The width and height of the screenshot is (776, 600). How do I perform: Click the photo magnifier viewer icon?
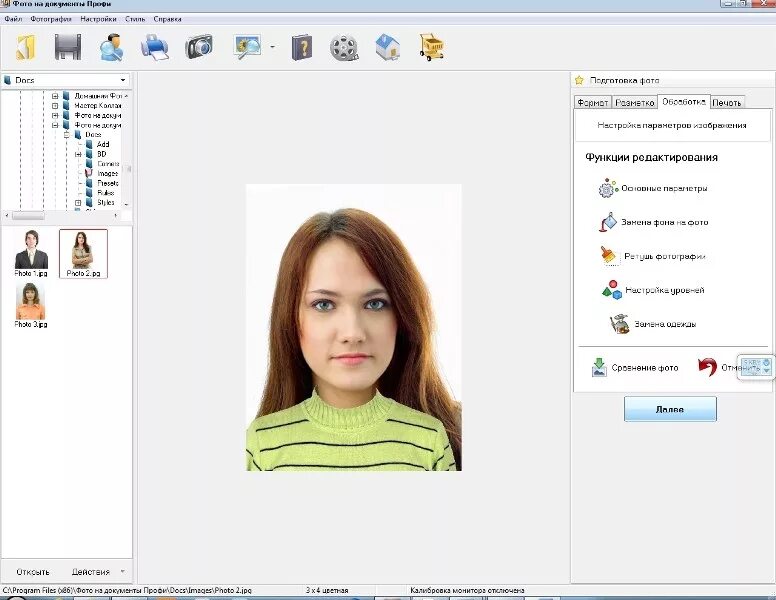pos(247,47)
